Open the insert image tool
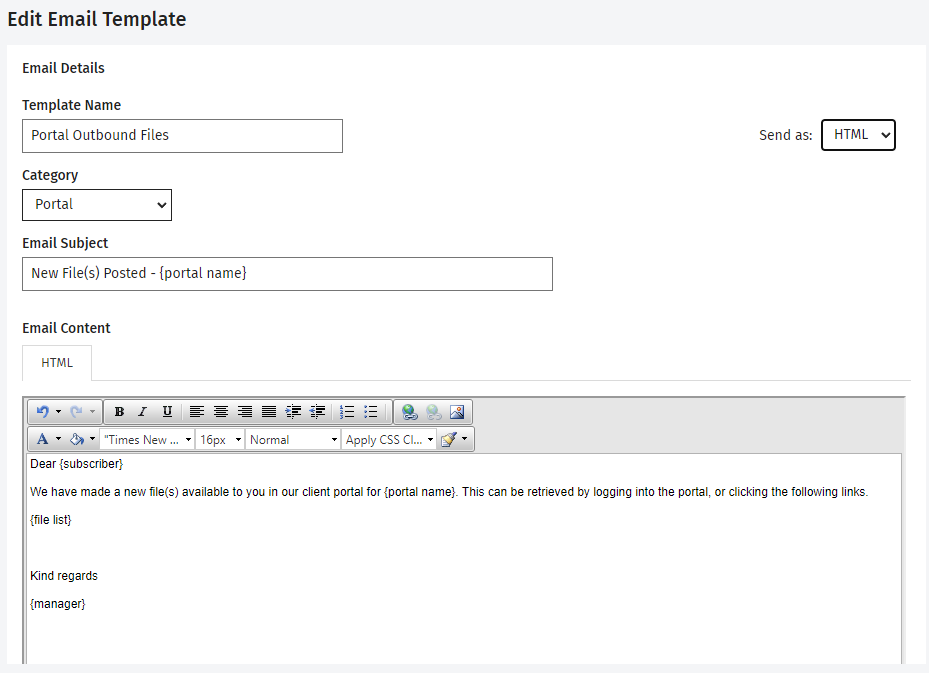Viewport: 929px width, 673px height. (x=457, y=412)
